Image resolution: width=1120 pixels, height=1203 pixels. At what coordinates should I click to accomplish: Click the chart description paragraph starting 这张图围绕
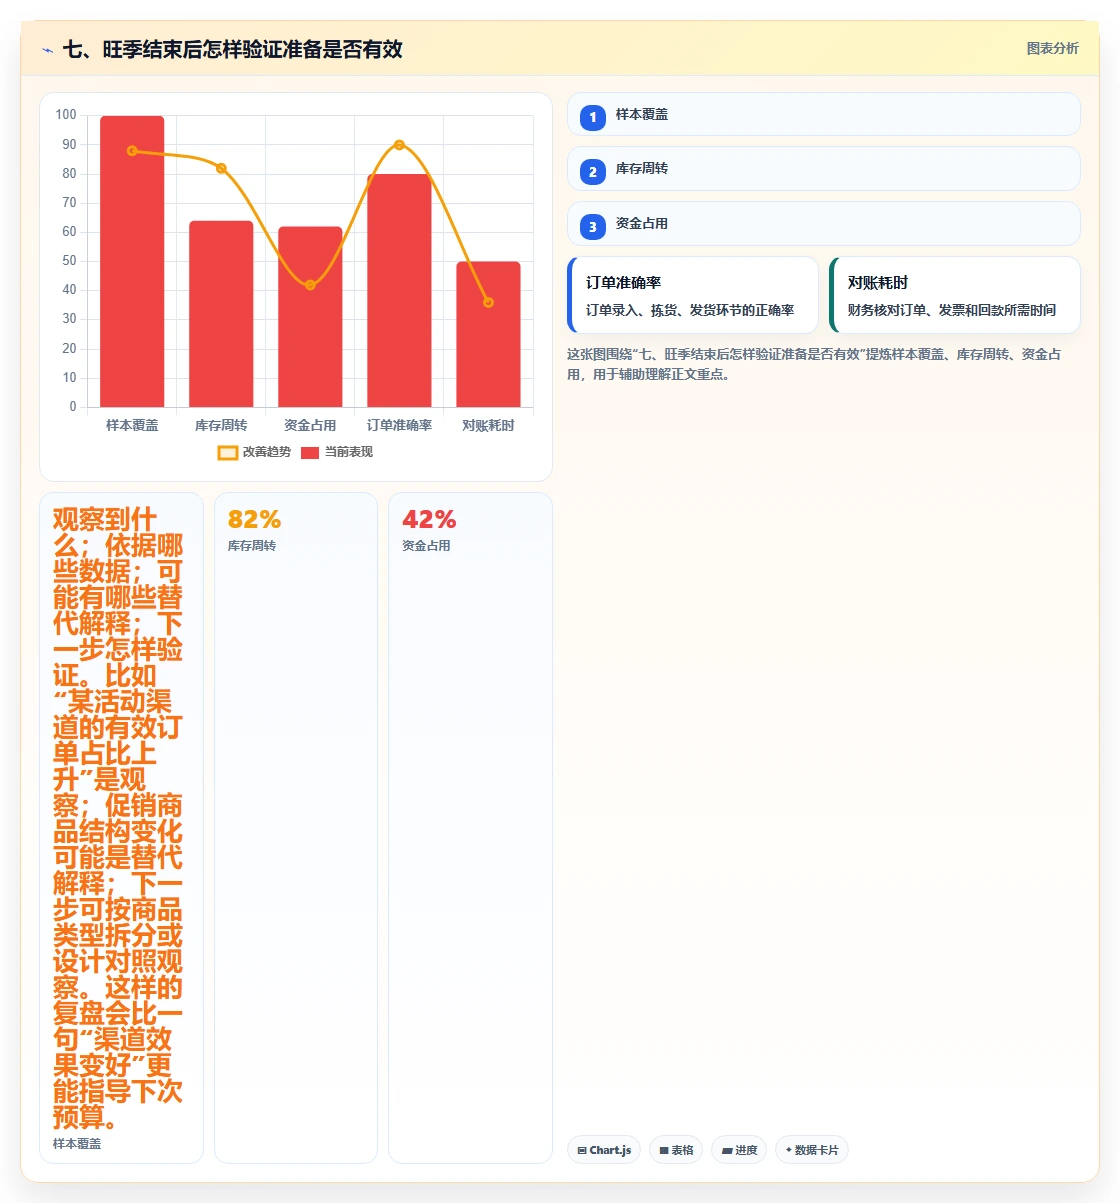coord(814,364)
